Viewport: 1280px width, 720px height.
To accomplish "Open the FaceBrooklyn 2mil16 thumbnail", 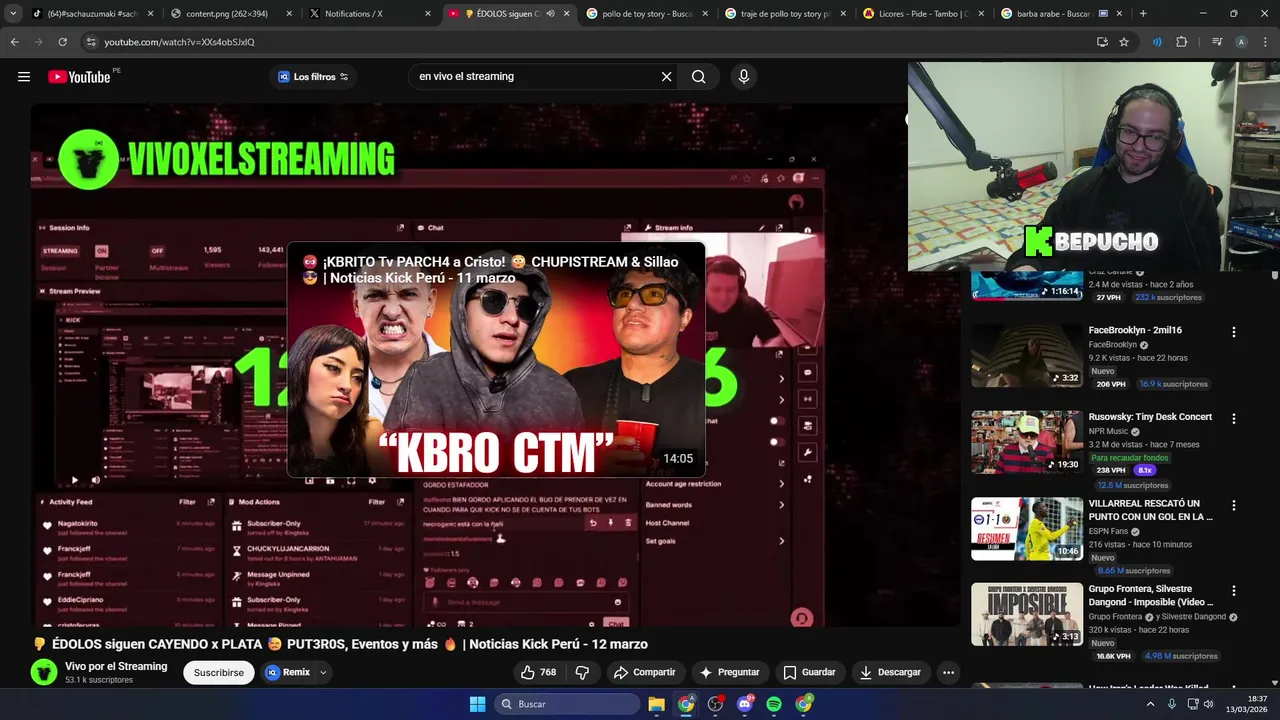I will tap(1027, 356).
